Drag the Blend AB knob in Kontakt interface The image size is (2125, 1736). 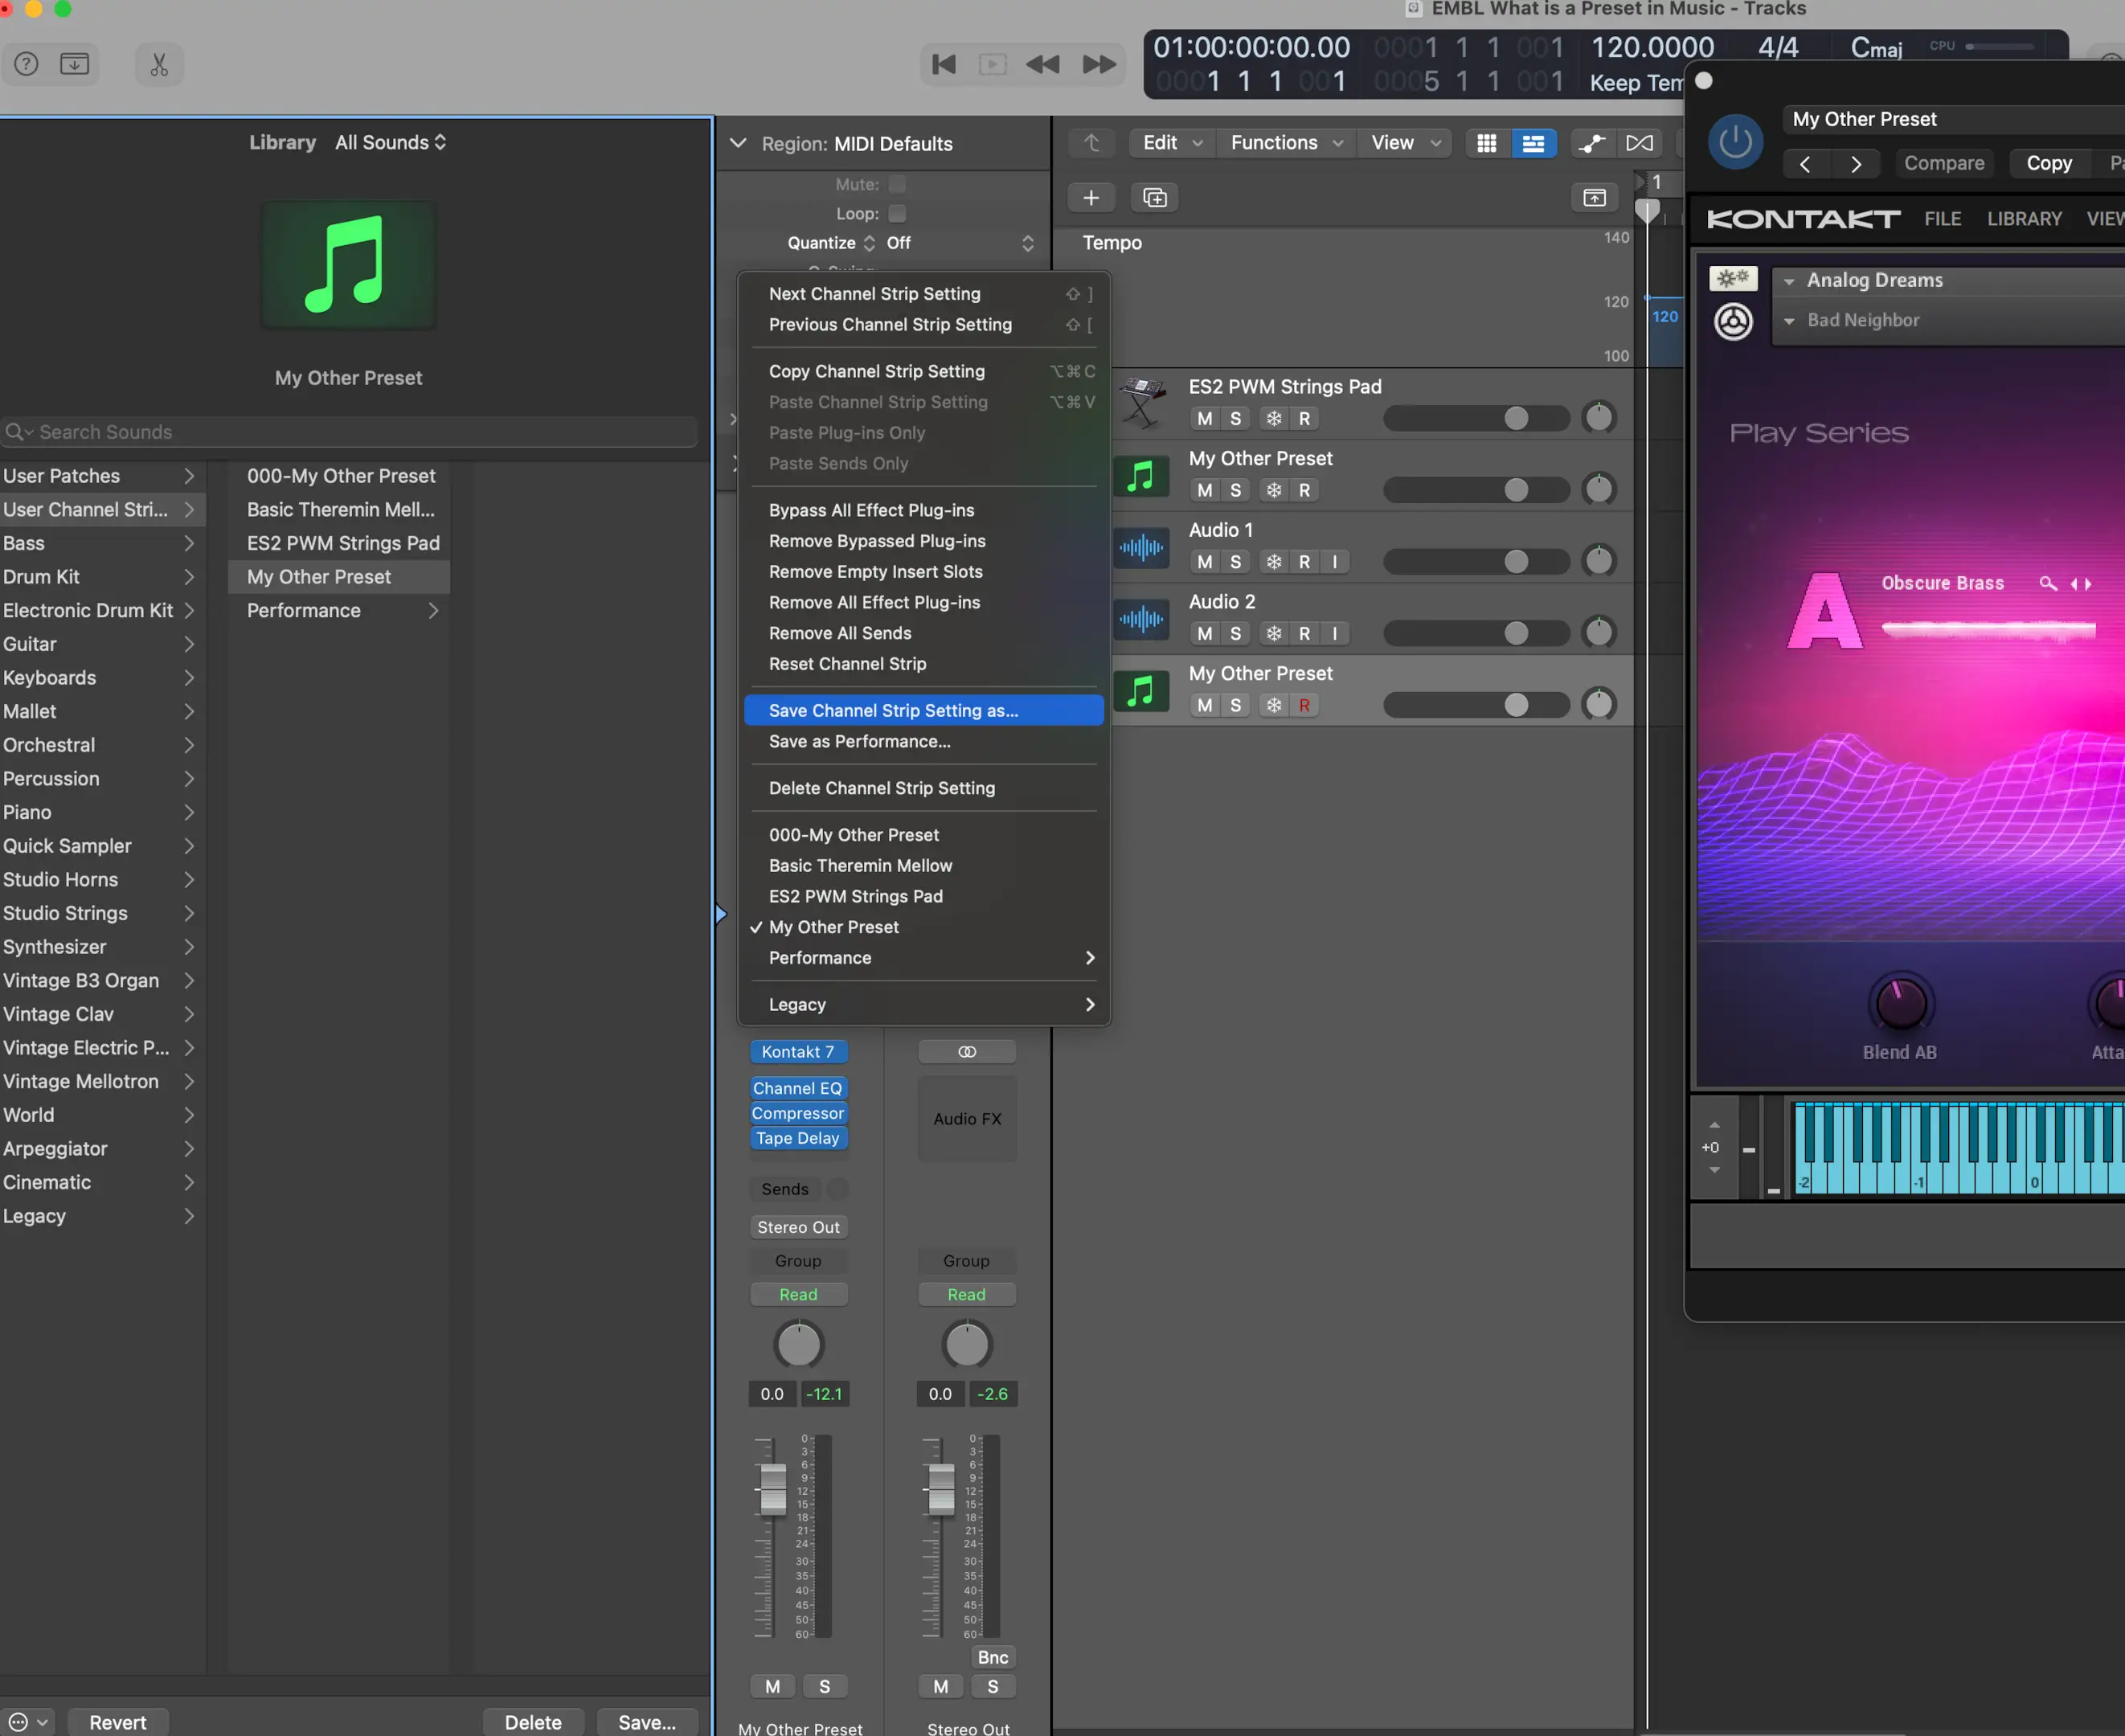[x=1899, y=1002]
